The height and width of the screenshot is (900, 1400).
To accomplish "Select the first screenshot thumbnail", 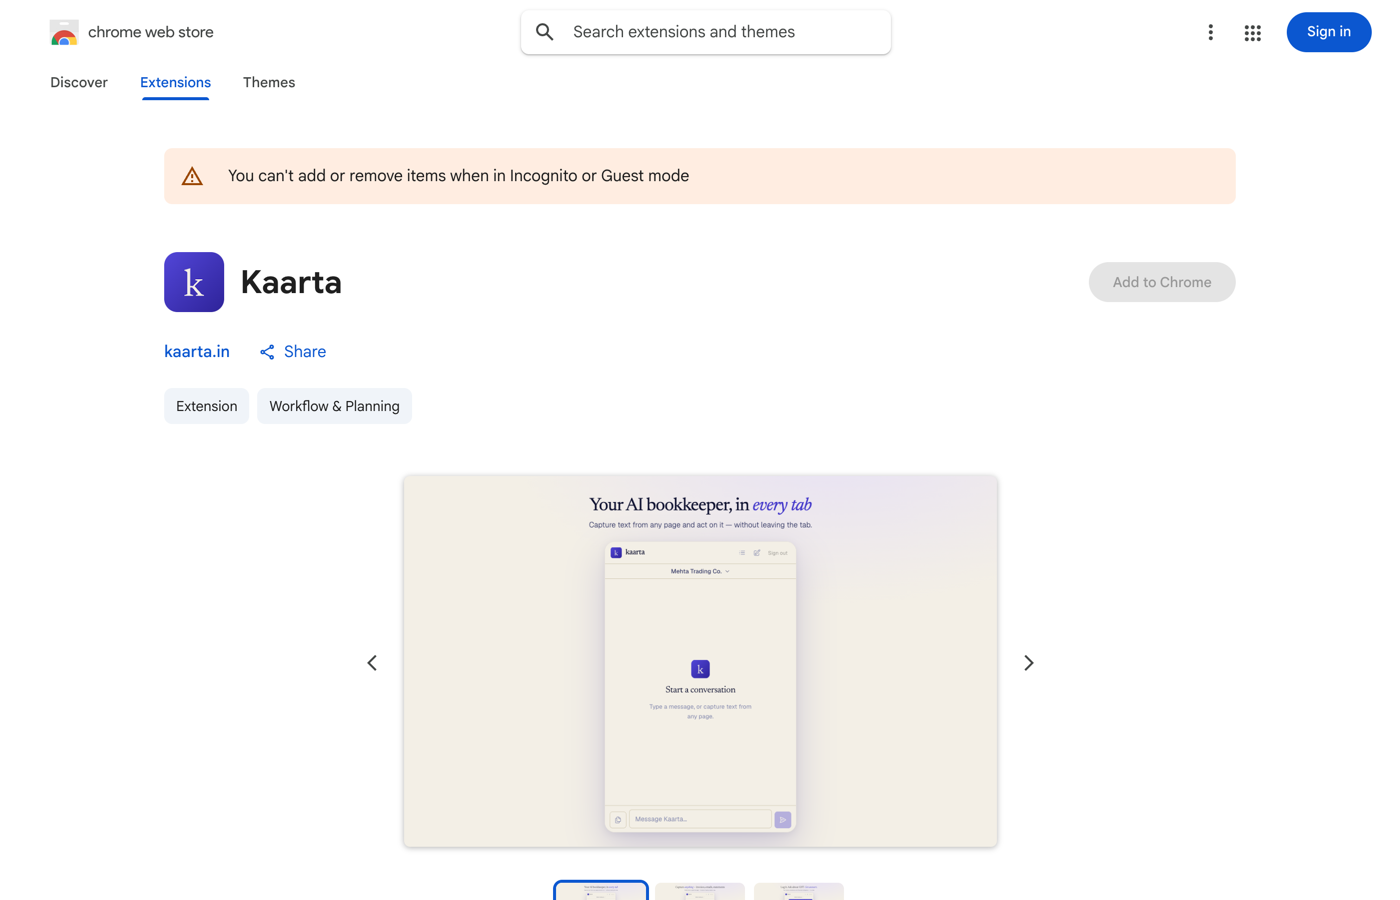I will tap(601, 891).
